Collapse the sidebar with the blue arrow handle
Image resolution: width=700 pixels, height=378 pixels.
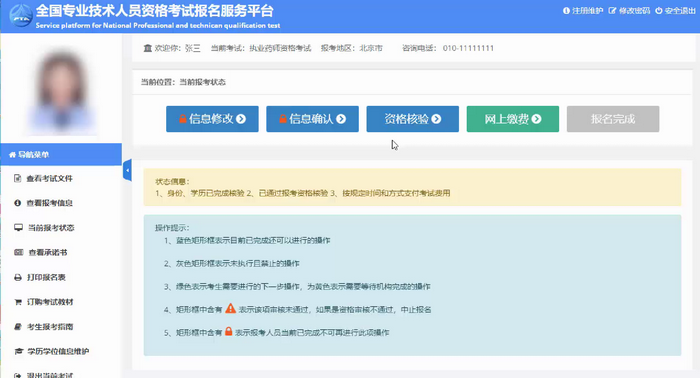point(127,170)
